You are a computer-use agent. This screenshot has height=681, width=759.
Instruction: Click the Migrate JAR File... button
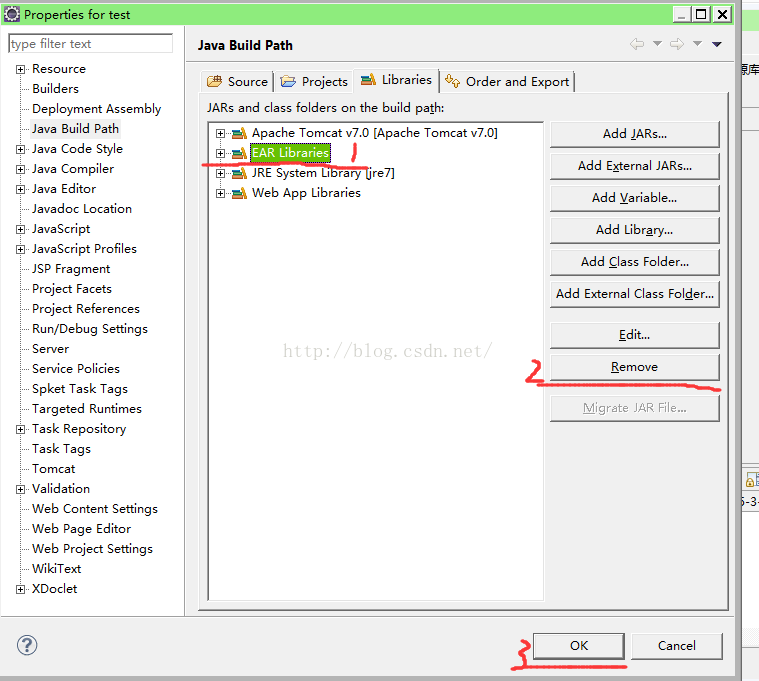pos(635,408)
